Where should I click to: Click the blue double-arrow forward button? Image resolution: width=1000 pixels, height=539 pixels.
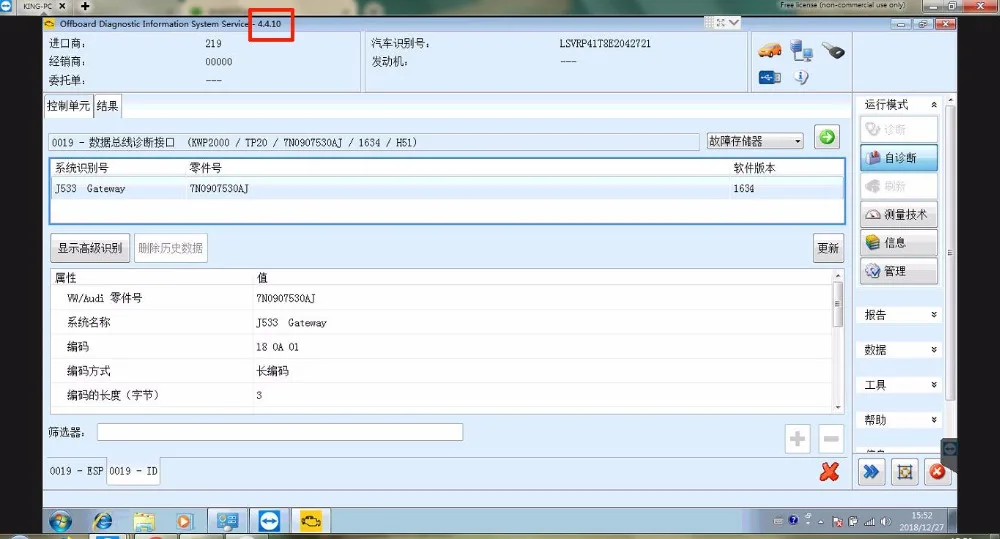click(x=871, y=472)
